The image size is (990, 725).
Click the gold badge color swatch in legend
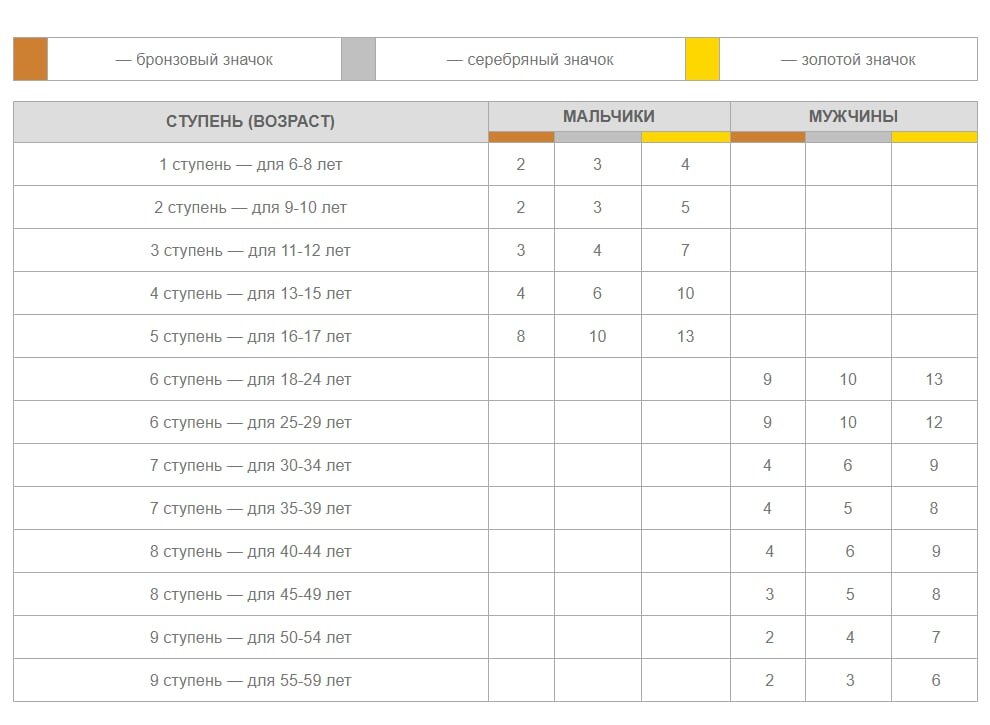point(703,59)
